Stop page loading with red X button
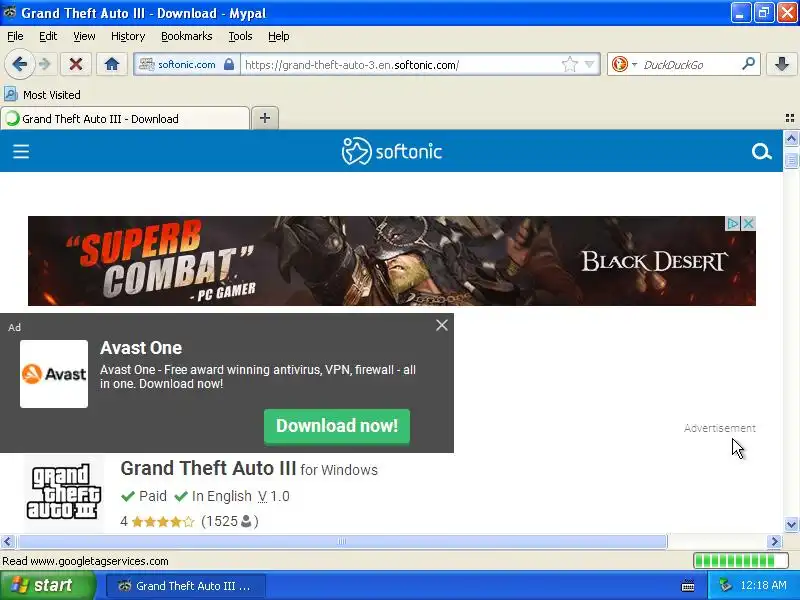This screenshot has height=600, width=800. click(x=76, y=64)
